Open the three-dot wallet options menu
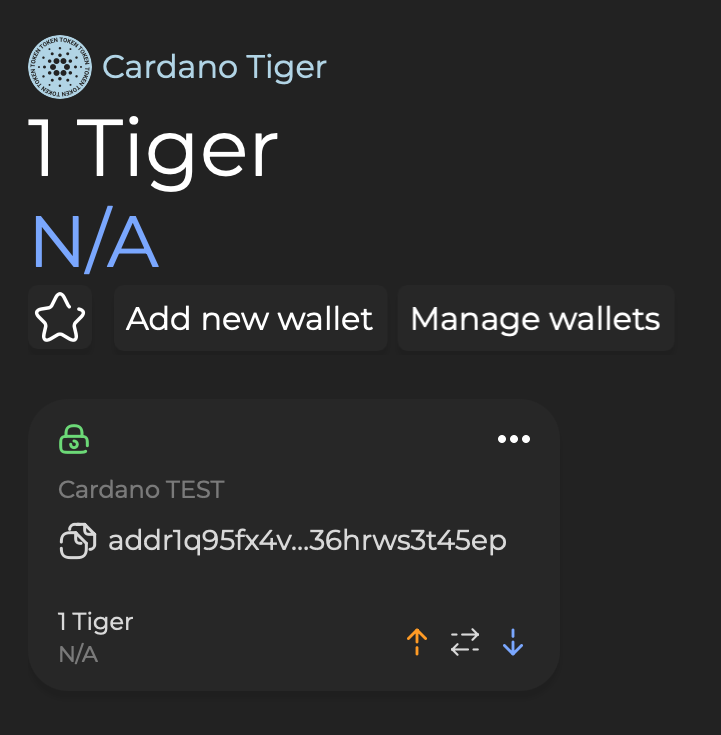The image size is (721, 735). pyautogui.click(x=514, y=439)
